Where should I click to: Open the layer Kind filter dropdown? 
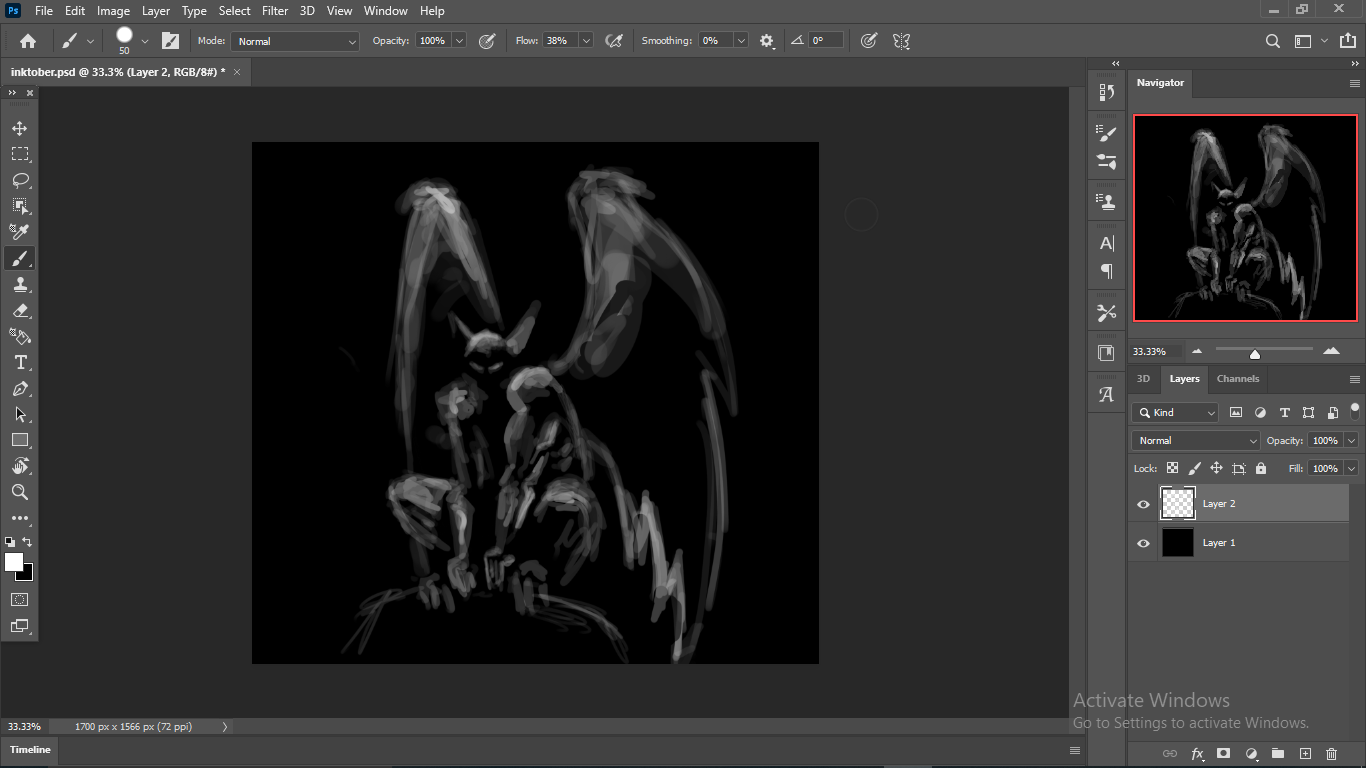(x=1175, y=412)
